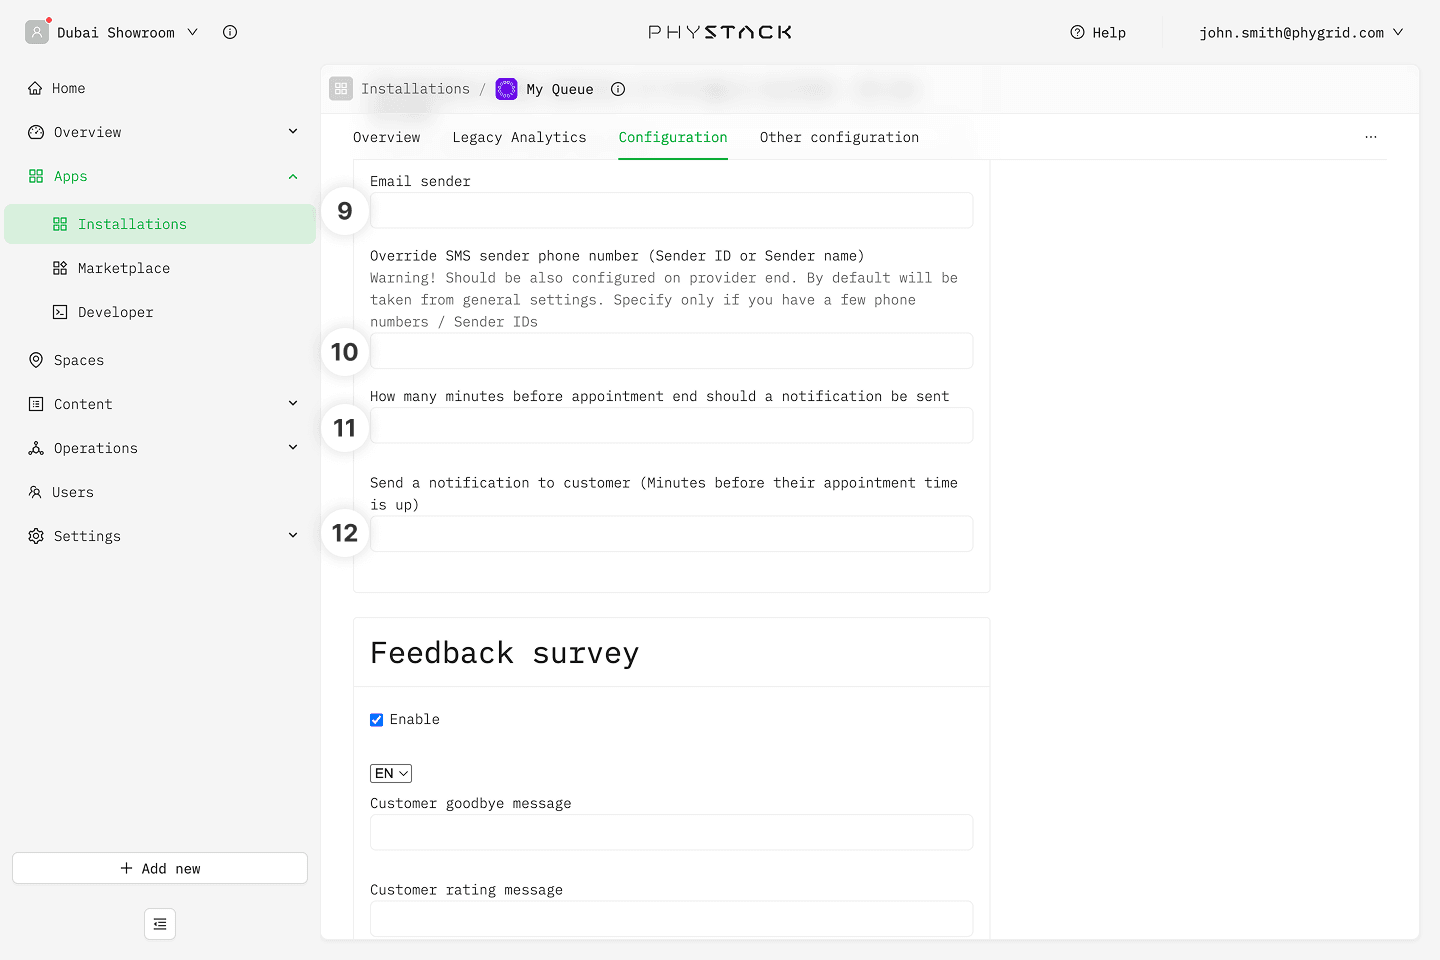Switch to the Legacy Analytics tab
Viewport: 1440px width, 960px height.
pyautogui.click(x=519, y=137)
